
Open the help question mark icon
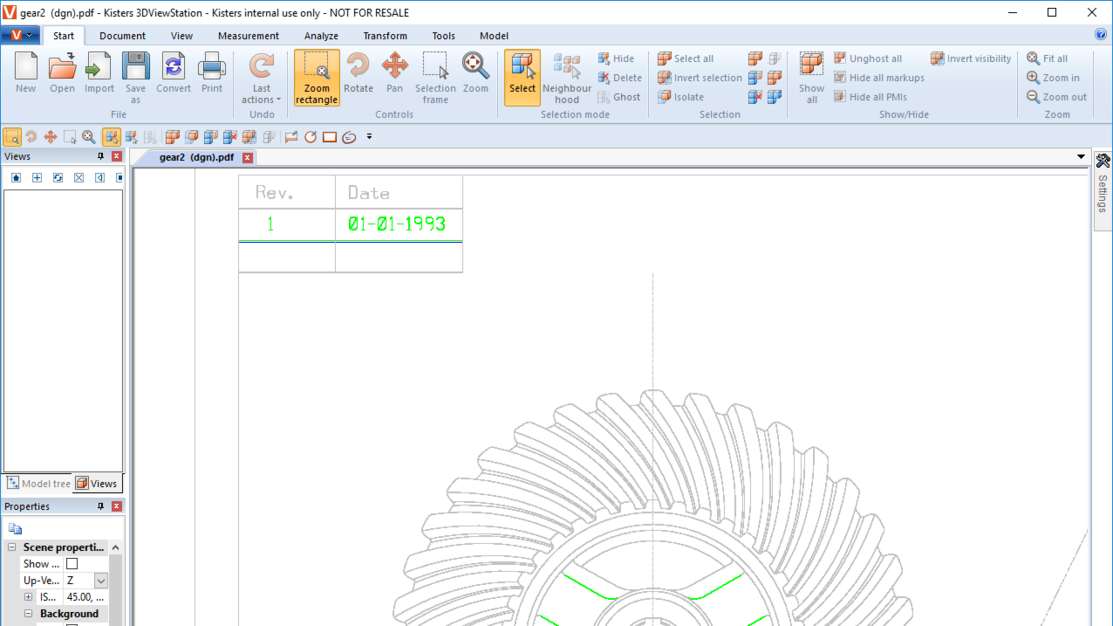[1100, 34]
